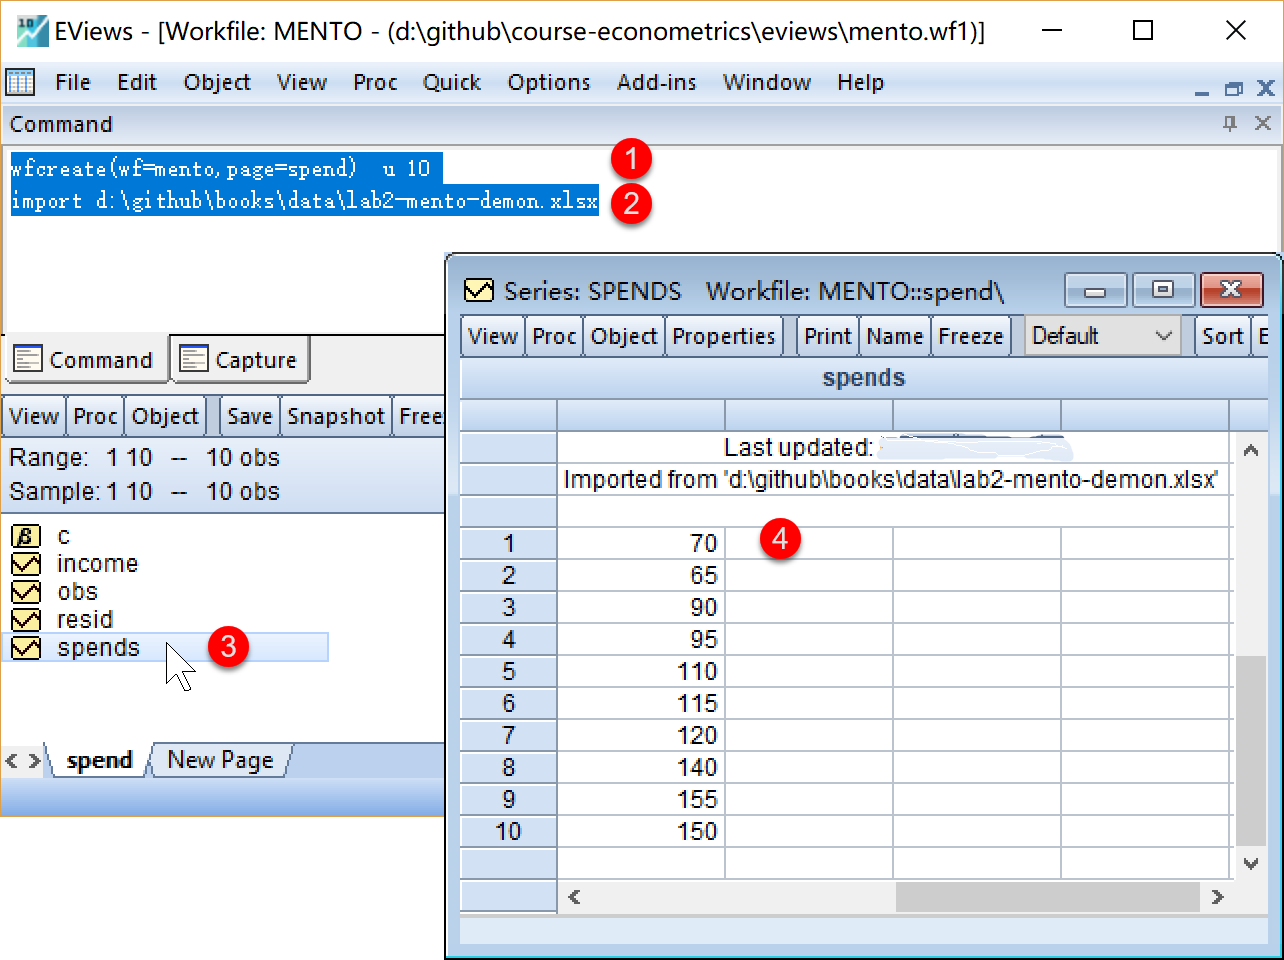Click the income series icon
The height and width of the screenshot is (960, 1284).
(26, 564)
